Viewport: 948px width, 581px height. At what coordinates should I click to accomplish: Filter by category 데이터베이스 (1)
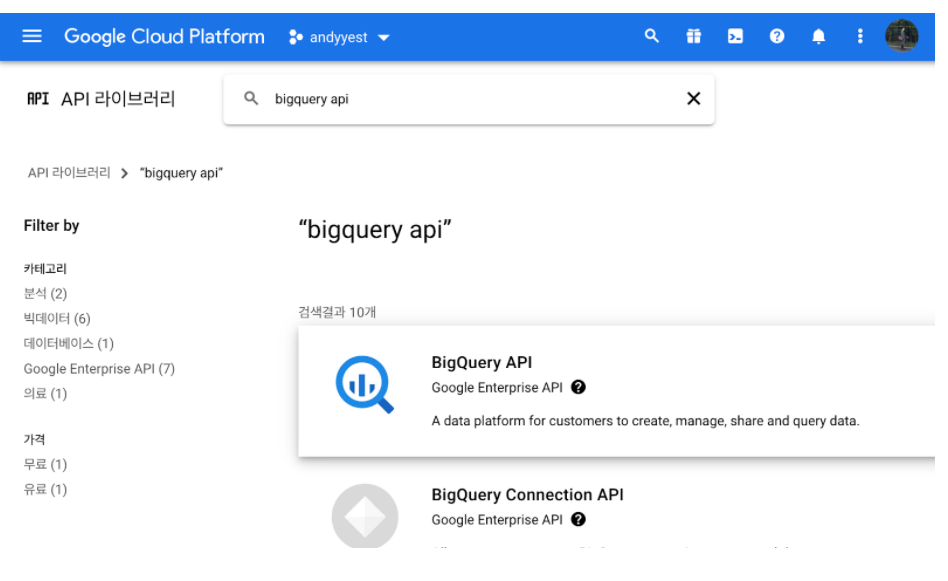pyautogui.click(x=68, y=343)
